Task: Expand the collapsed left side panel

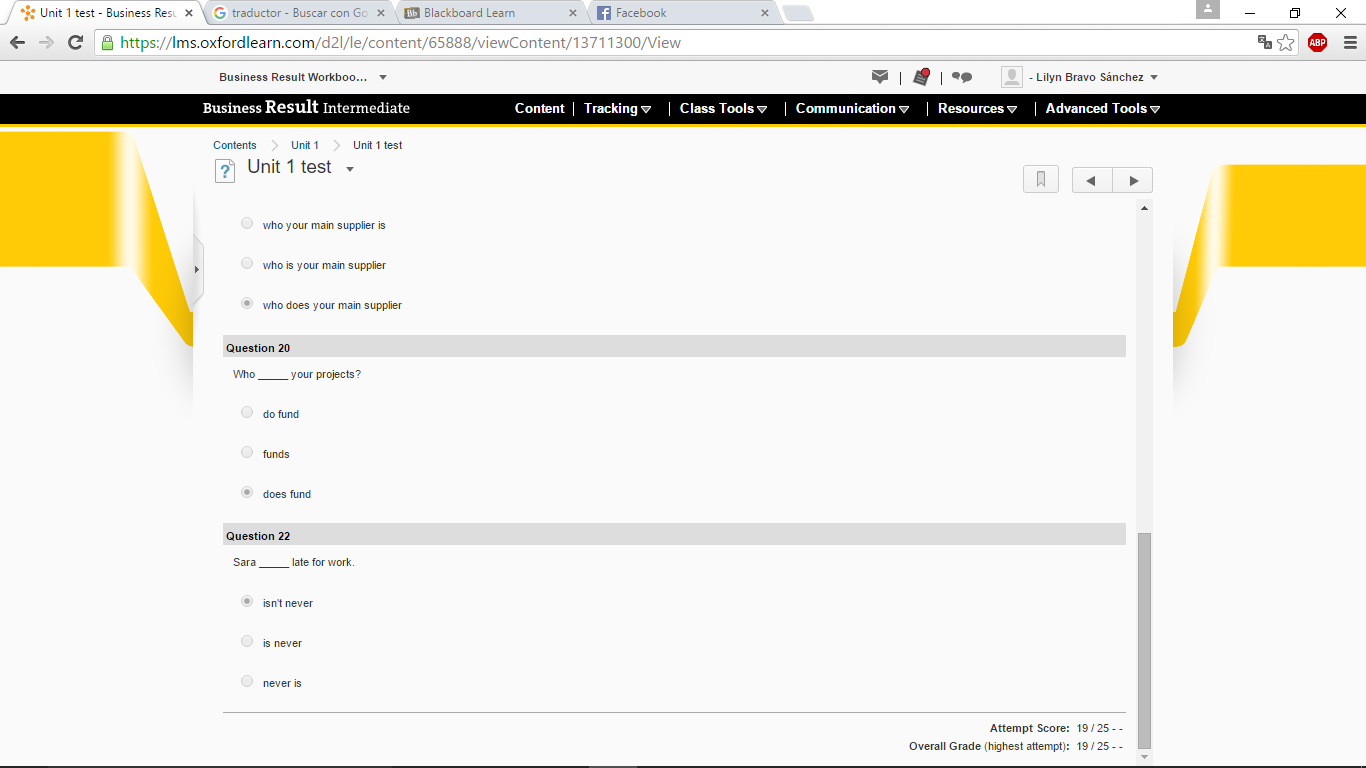Action: pos(197,269)
